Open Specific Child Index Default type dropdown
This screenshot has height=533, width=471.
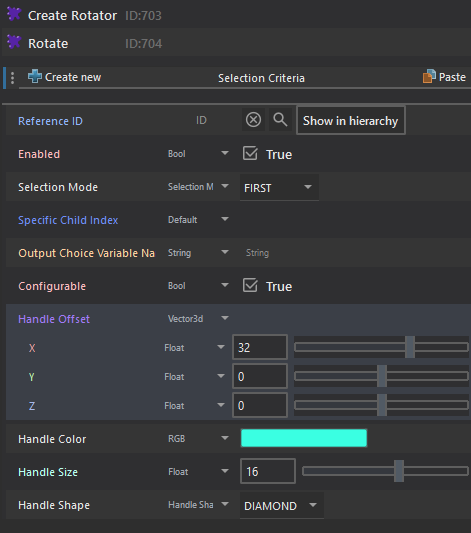tap(225, 219)
